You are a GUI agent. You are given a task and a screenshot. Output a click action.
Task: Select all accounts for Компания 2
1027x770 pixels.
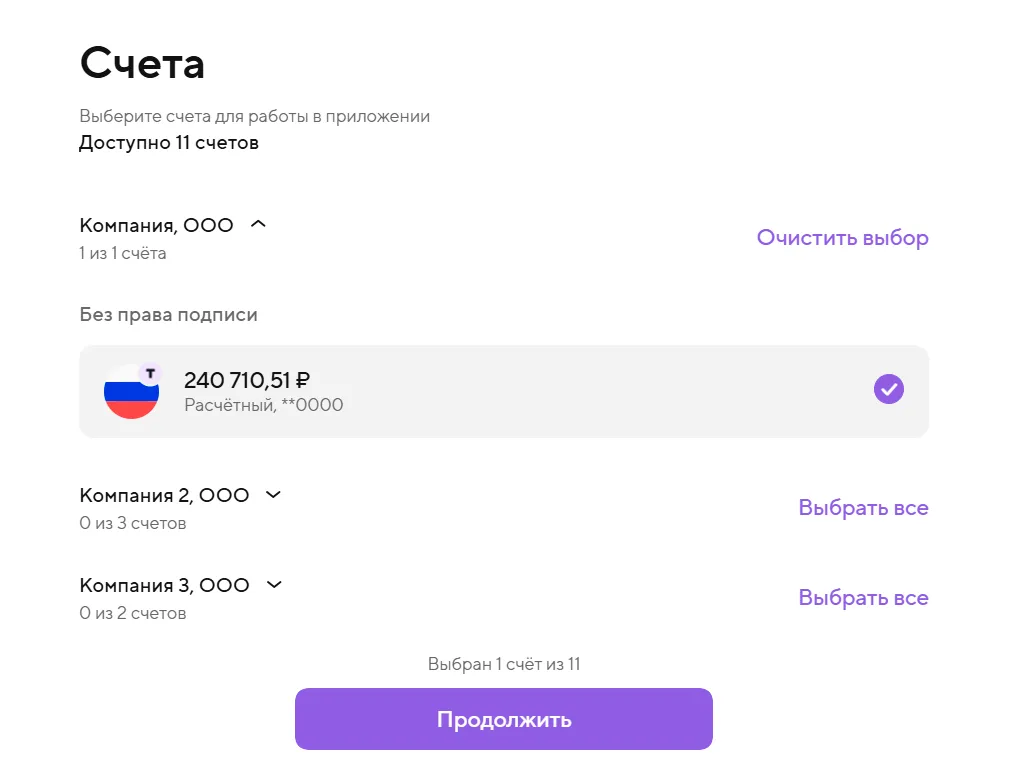coord(863,508)
